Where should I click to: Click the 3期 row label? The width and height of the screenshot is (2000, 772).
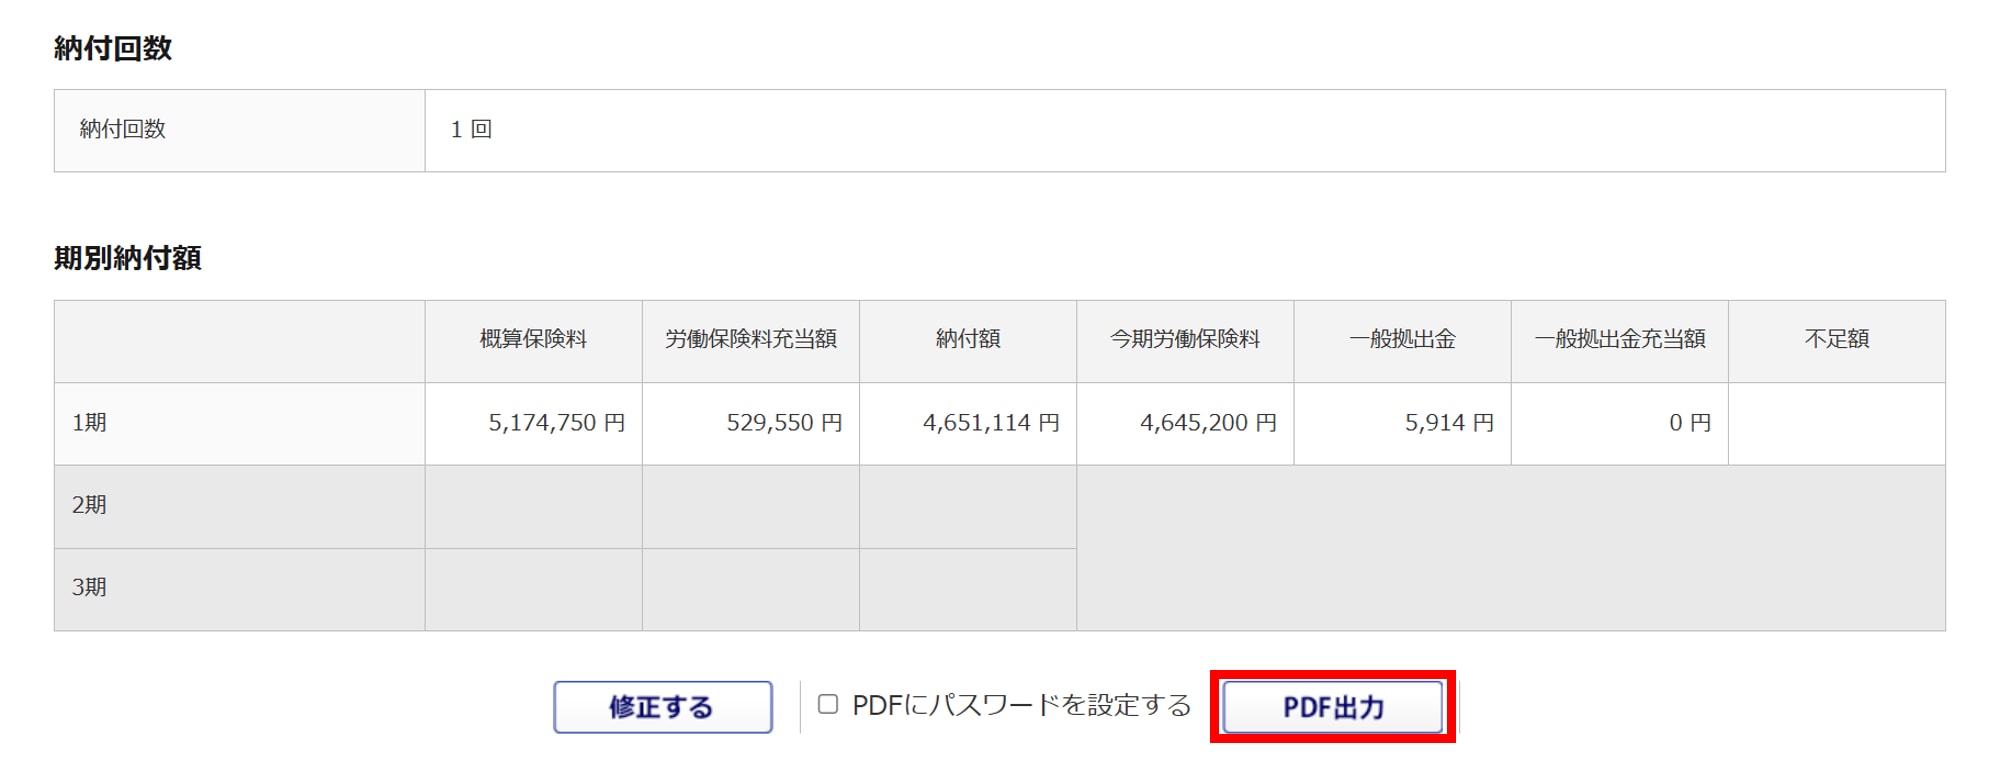[89, 587]
